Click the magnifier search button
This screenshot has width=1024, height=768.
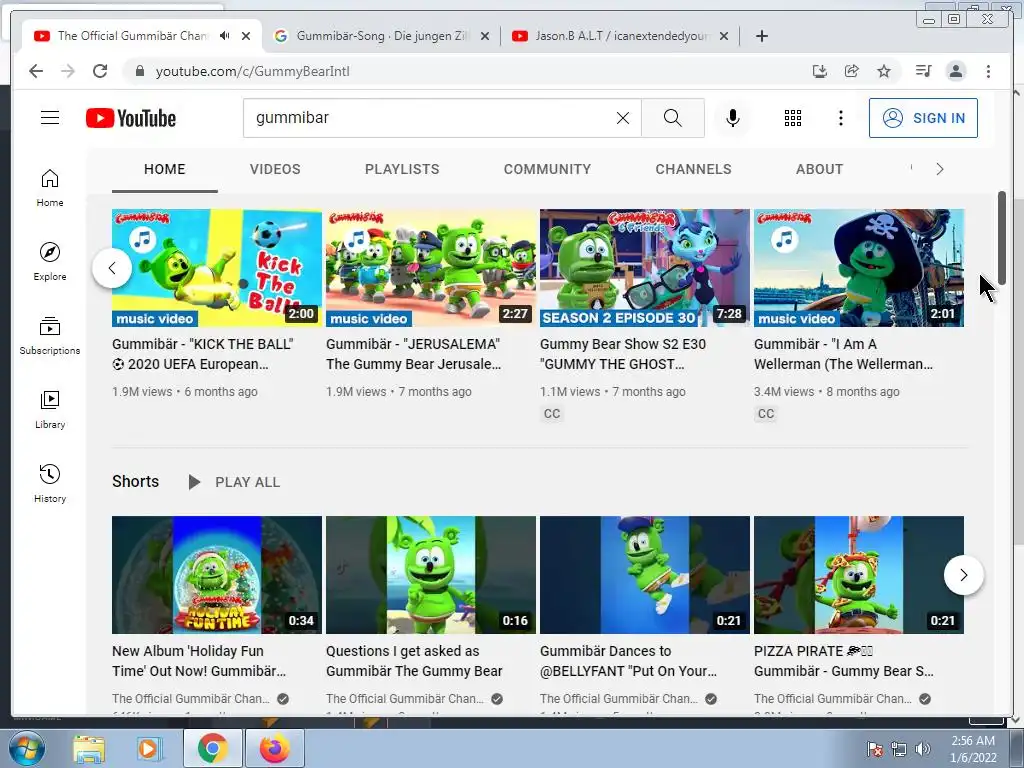[x=673, y=118]
